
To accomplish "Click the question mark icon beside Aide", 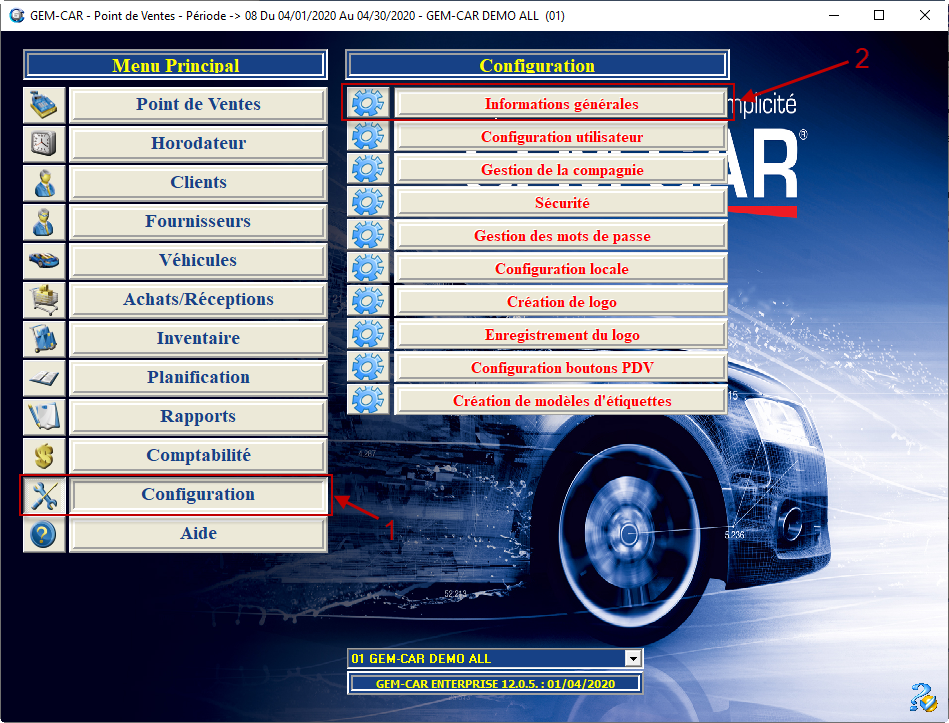I will click(44, 534).
